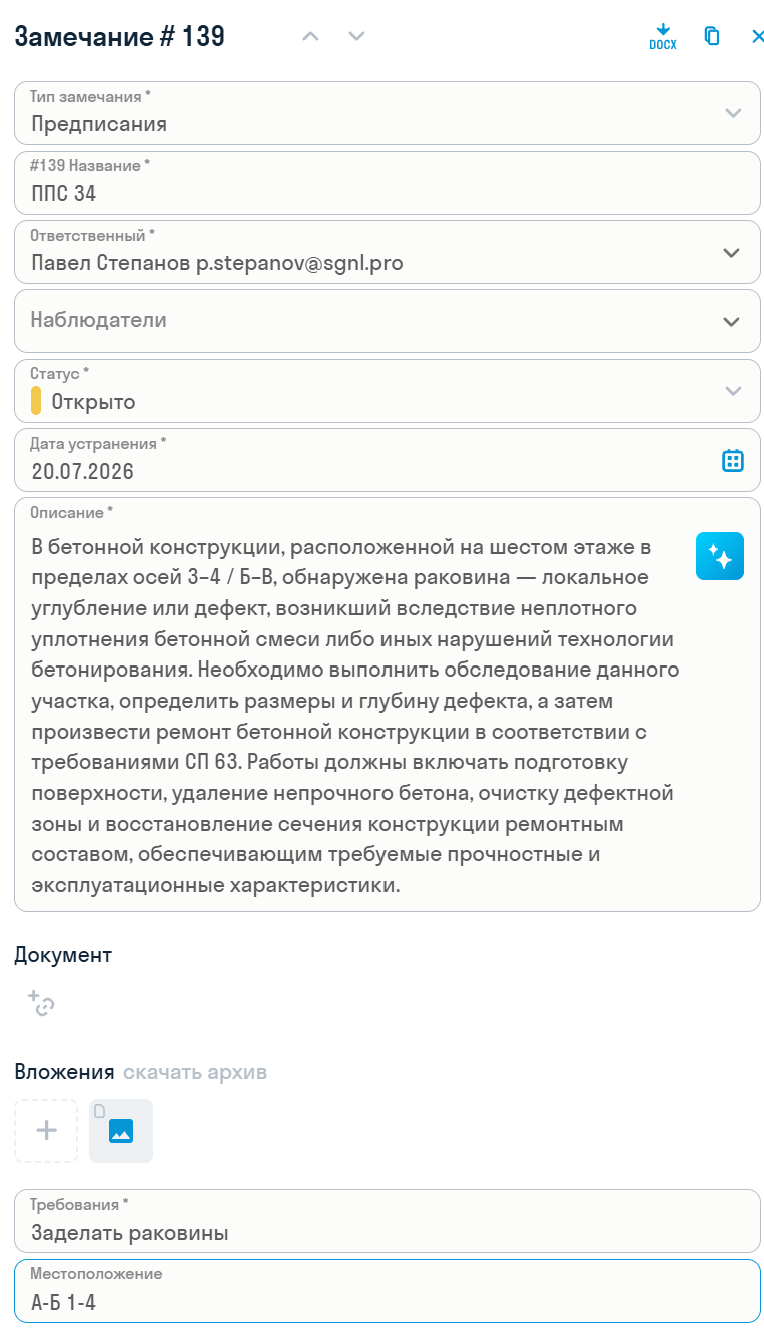Open the attached image thumbnail
Viewport: 764px width, 1328px height.
[x=121, y=1131]
